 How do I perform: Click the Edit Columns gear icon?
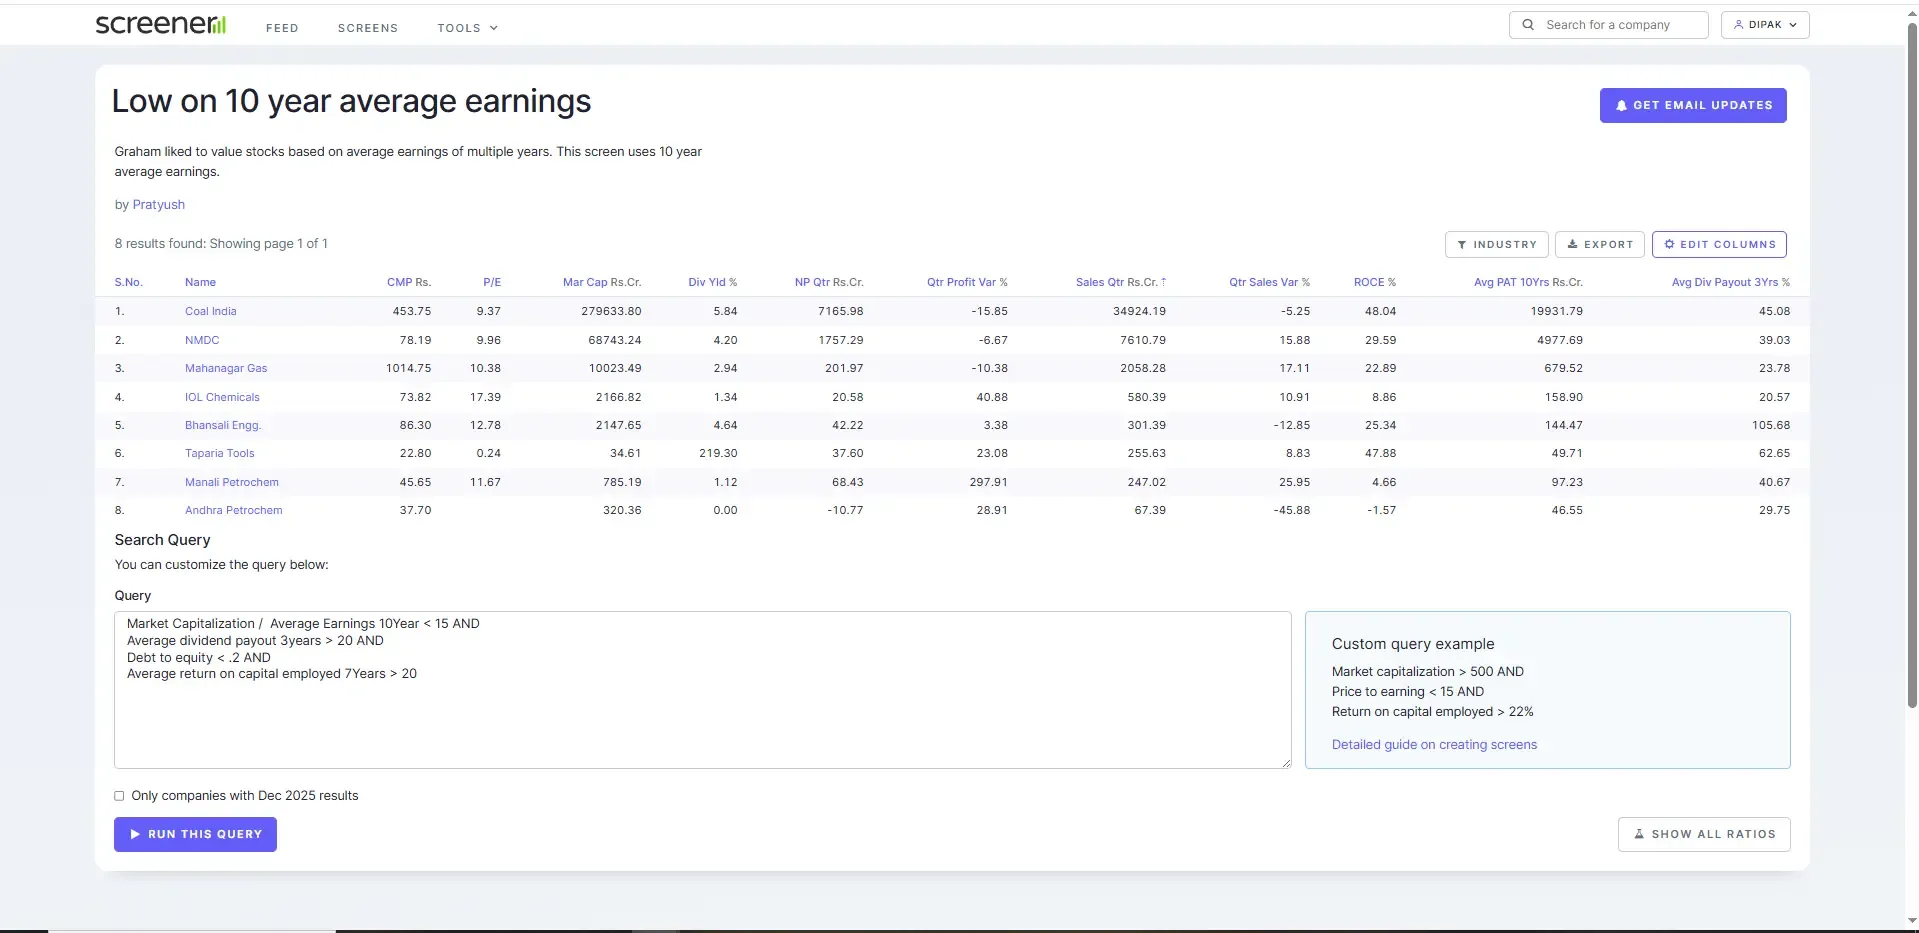(1669, 245)
